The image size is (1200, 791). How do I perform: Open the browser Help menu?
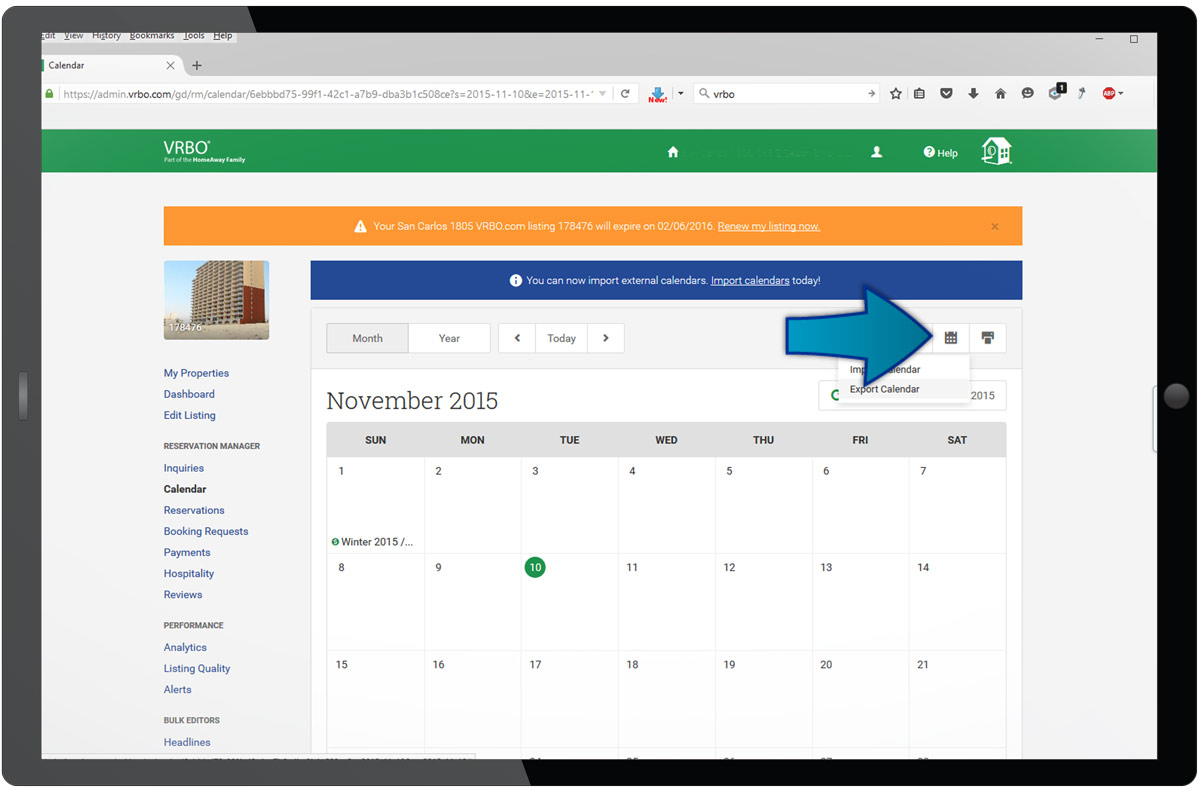click(223, 36)
